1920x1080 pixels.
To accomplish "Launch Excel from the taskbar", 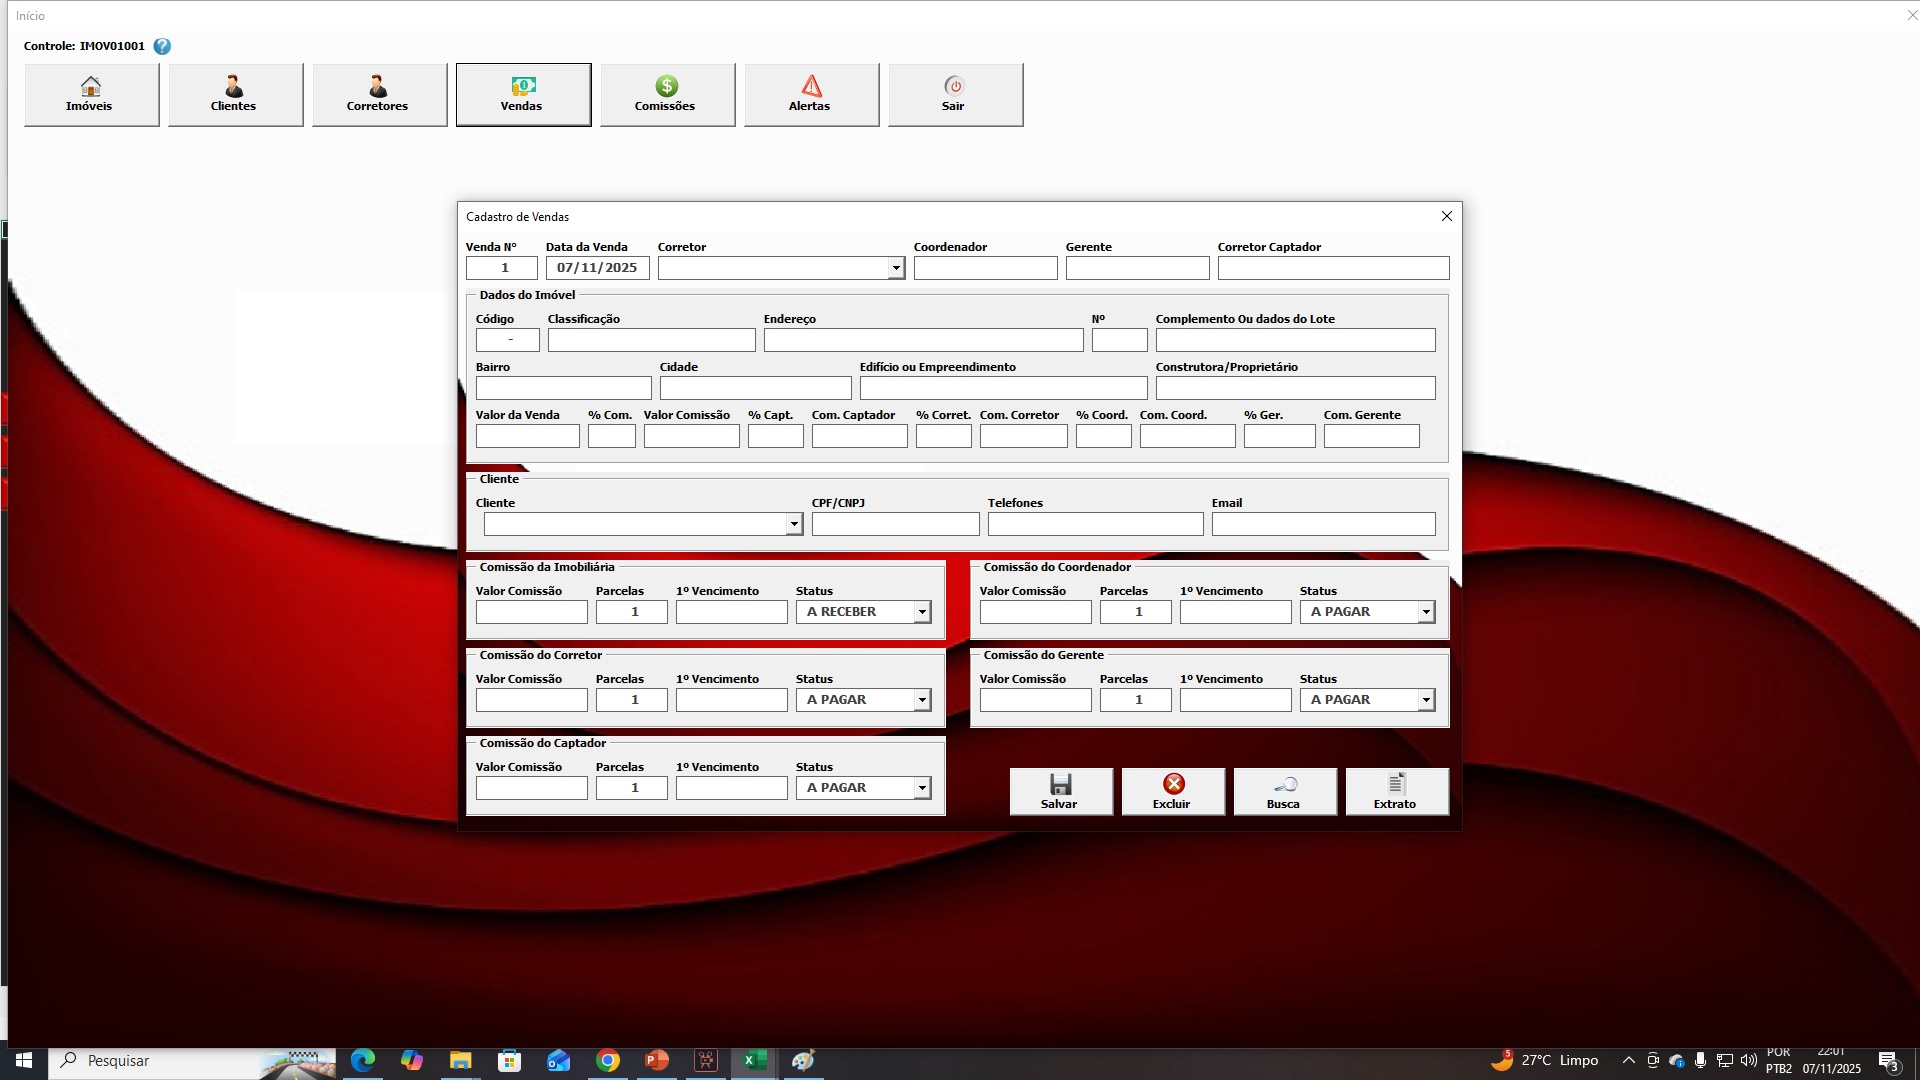I will [754, 1060].
